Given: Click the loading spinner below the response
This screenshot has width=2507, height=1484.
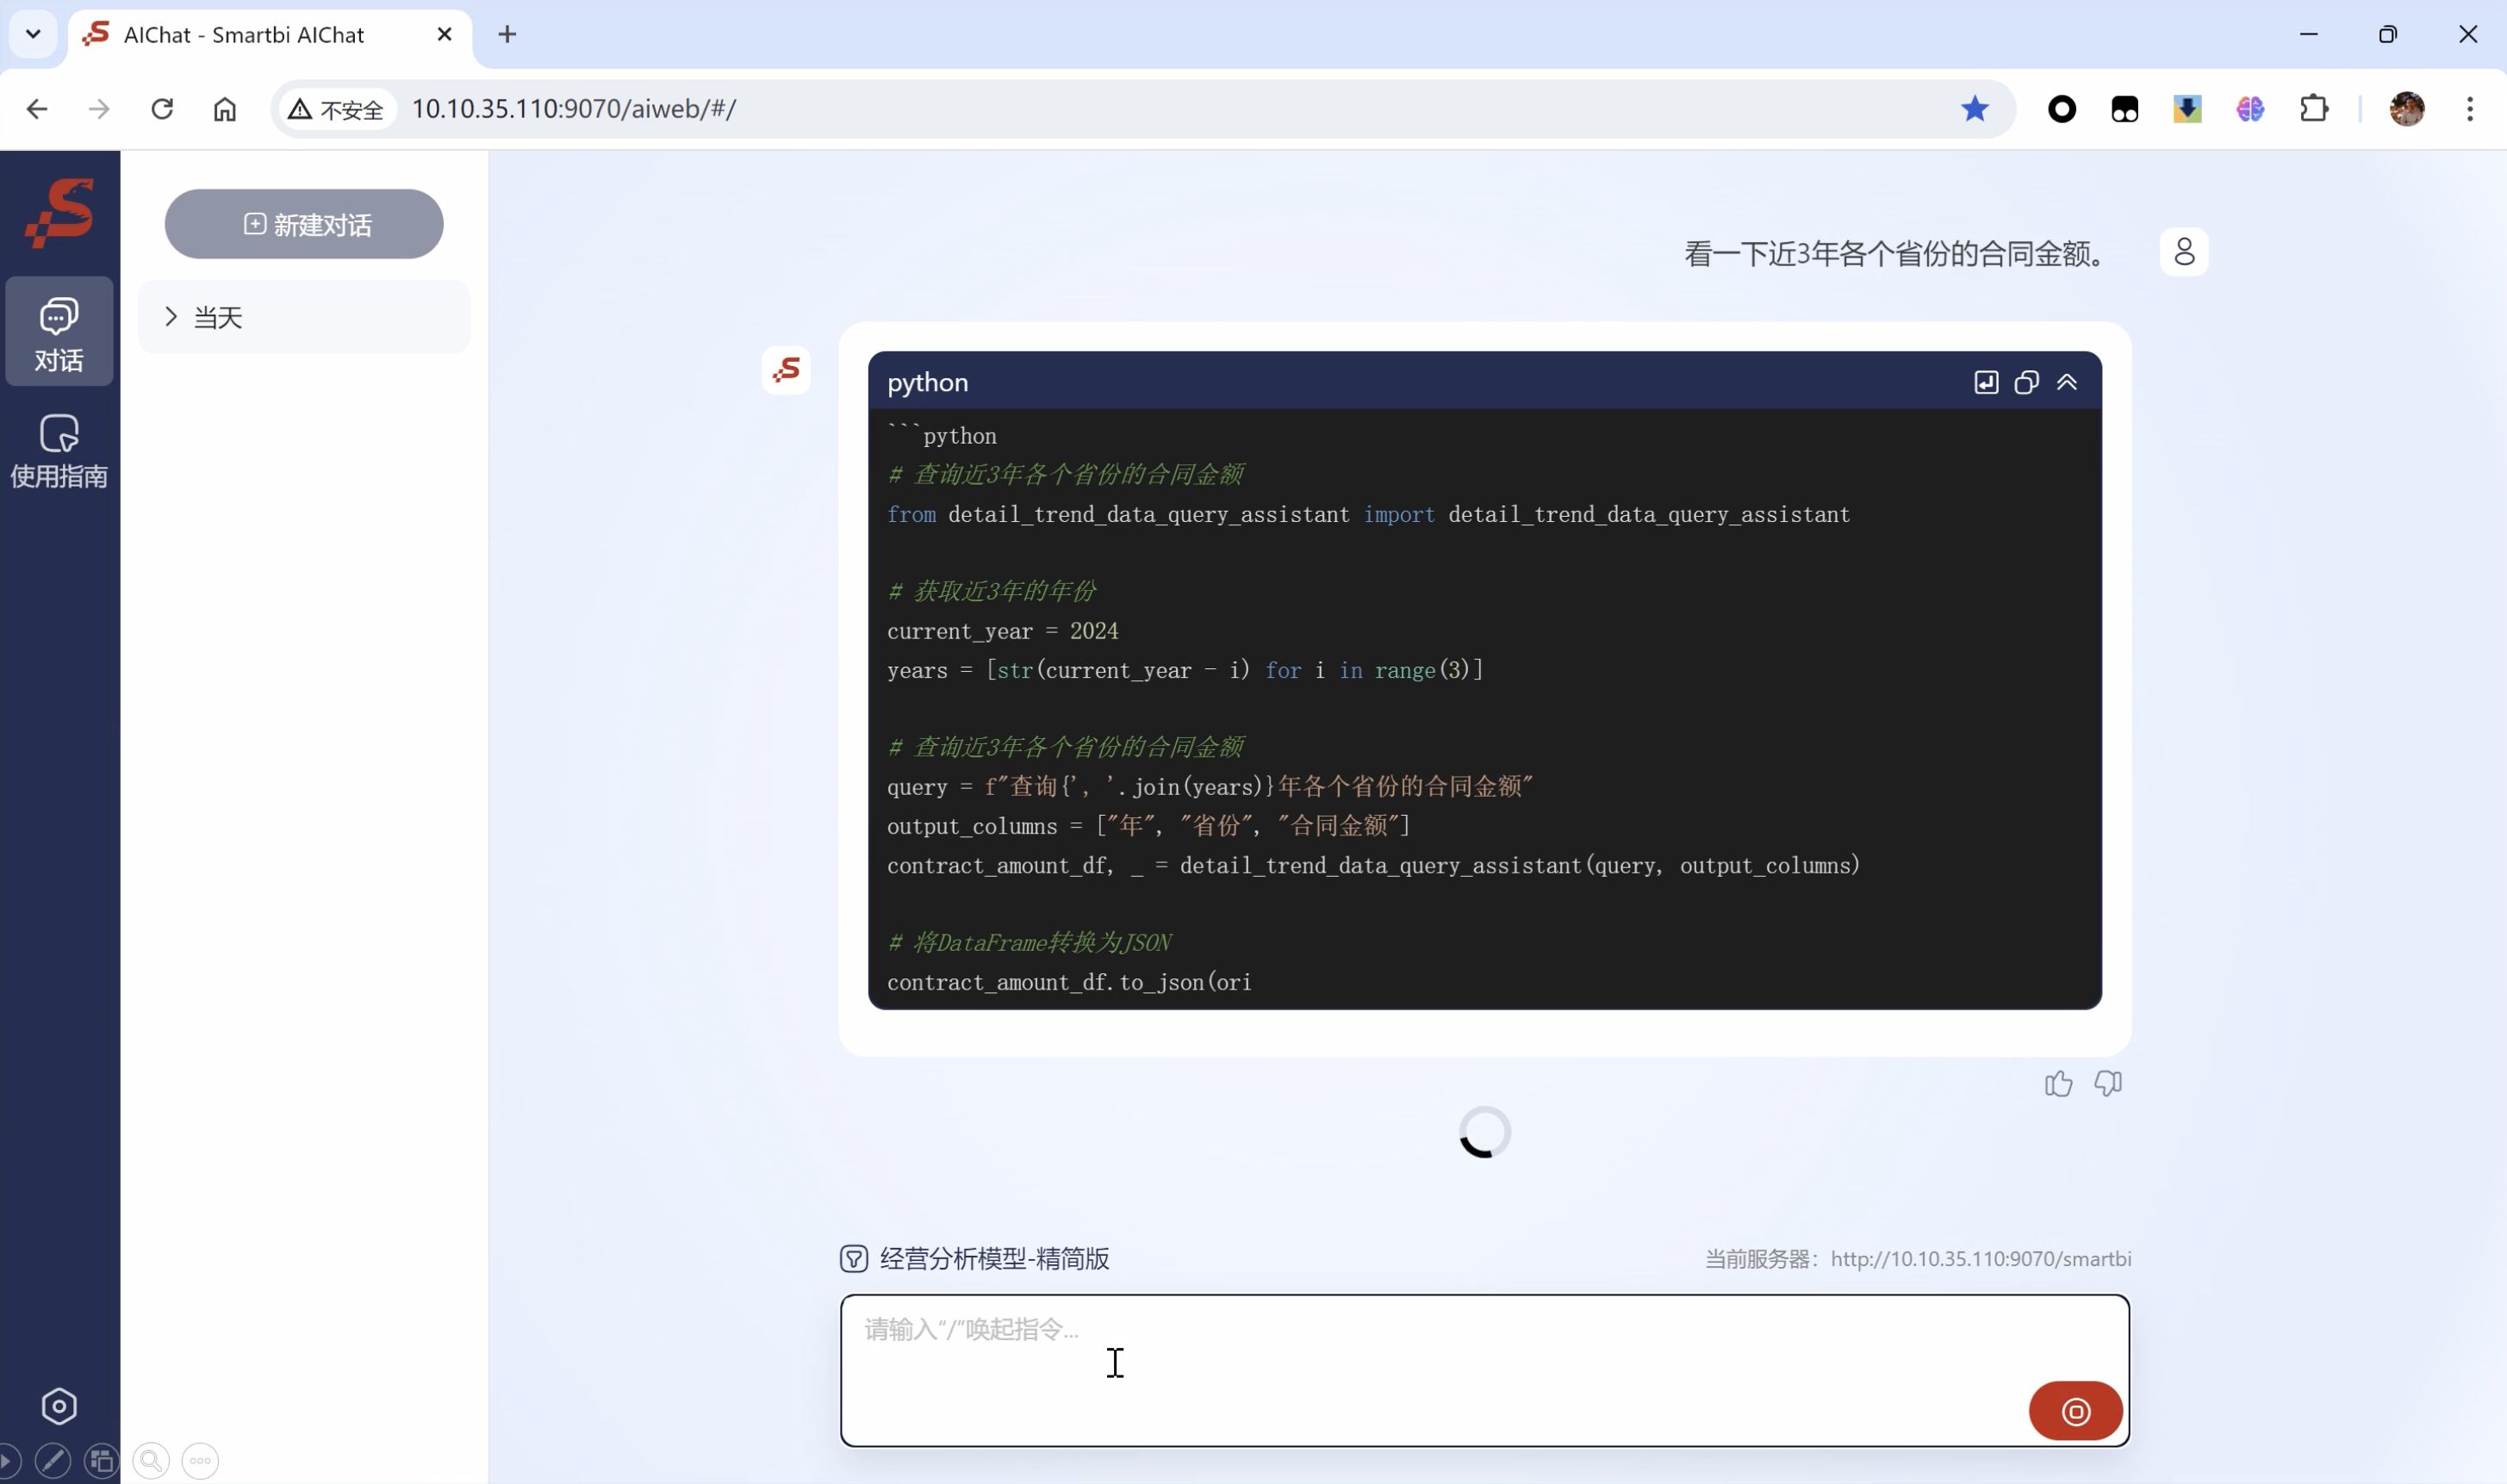Looking at the screenshot, I should (1484, 1132).
